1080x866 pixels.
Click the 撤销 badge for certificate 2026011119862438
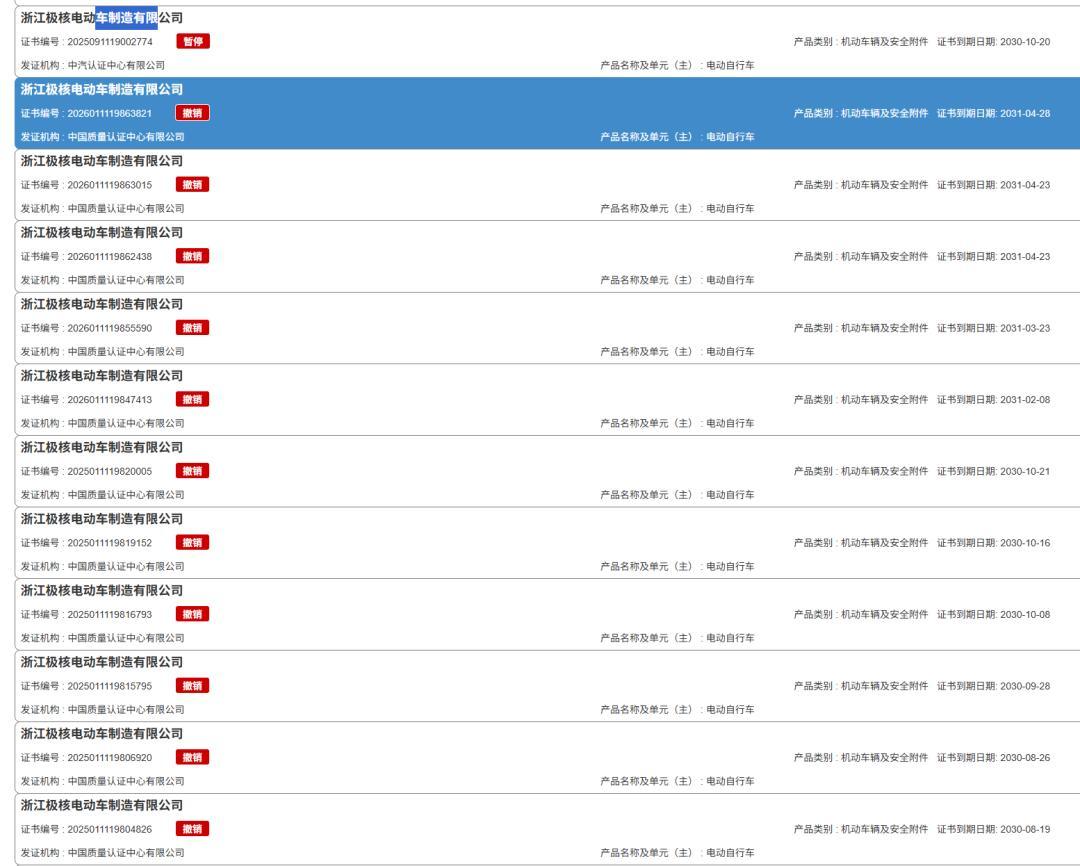coord(192,256)
